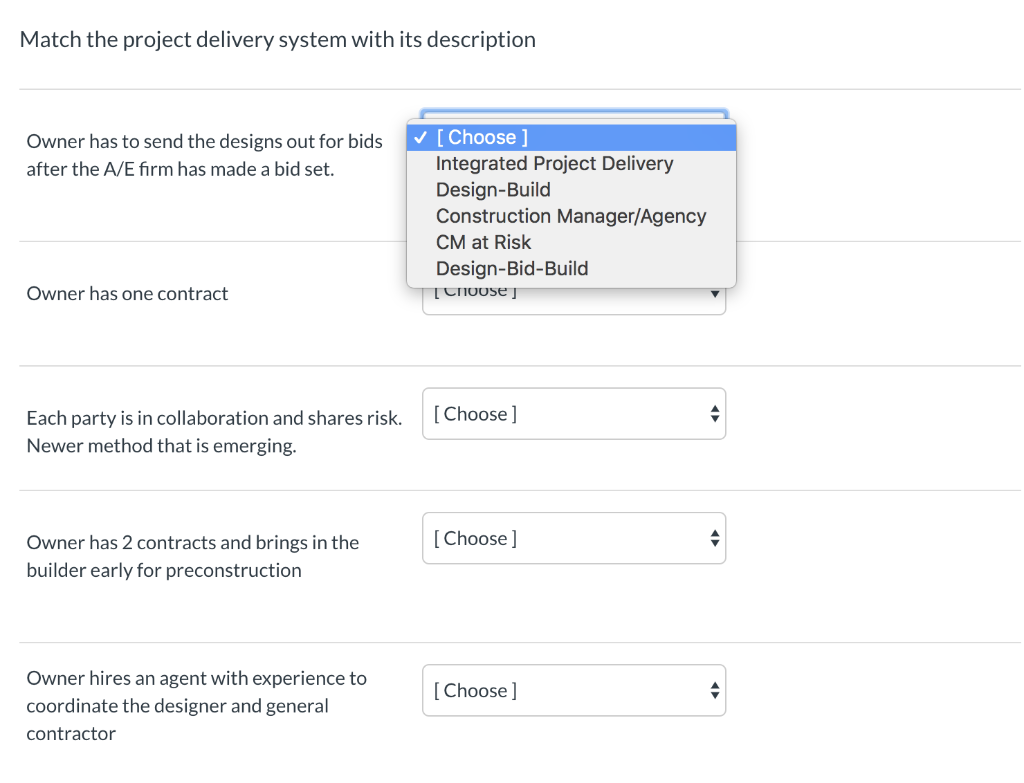Expand the "[Choose]" dropdown for owner's agent row
1024x783 pixels.
[573, 690]
